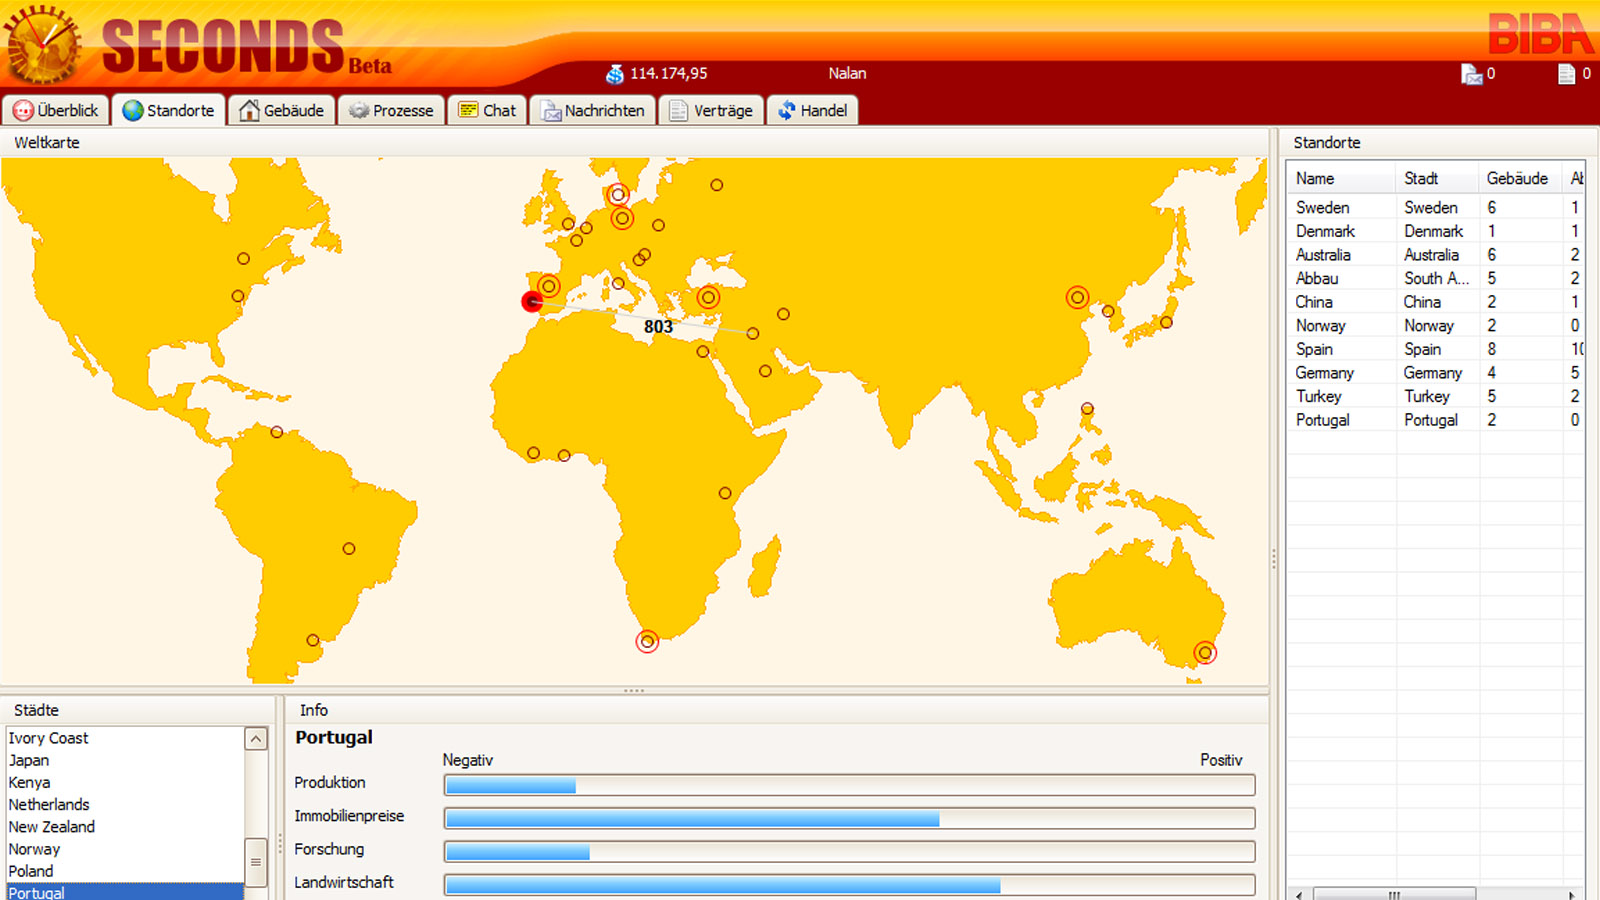Select the red Portugal marker on map

point(532,301)
